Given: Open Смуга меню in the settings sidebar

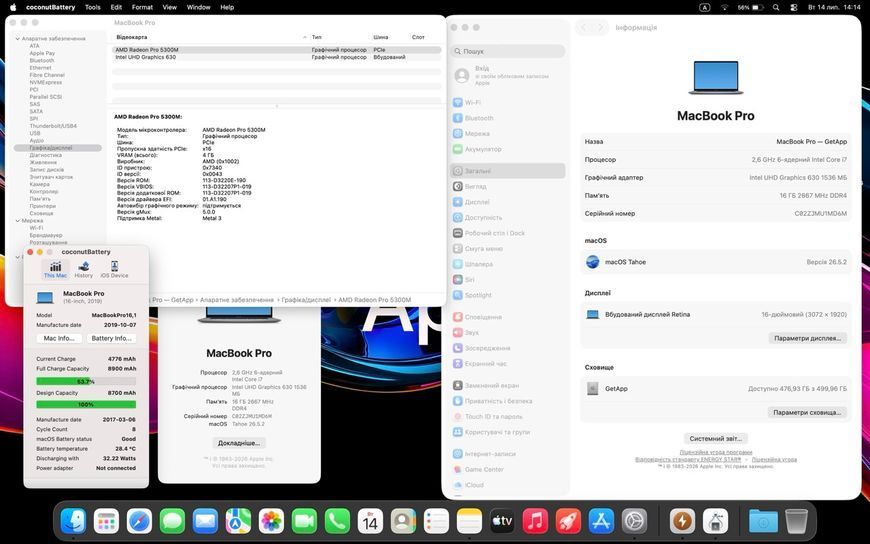Looking at the screenshot, I should [508, 249].
